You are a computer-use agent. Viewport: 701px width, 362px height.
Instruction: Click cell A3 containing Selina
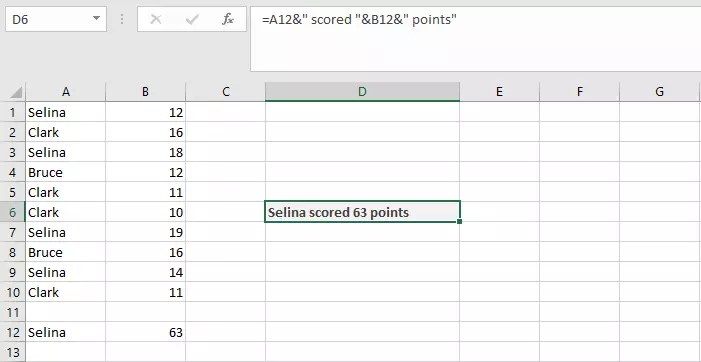66,152
